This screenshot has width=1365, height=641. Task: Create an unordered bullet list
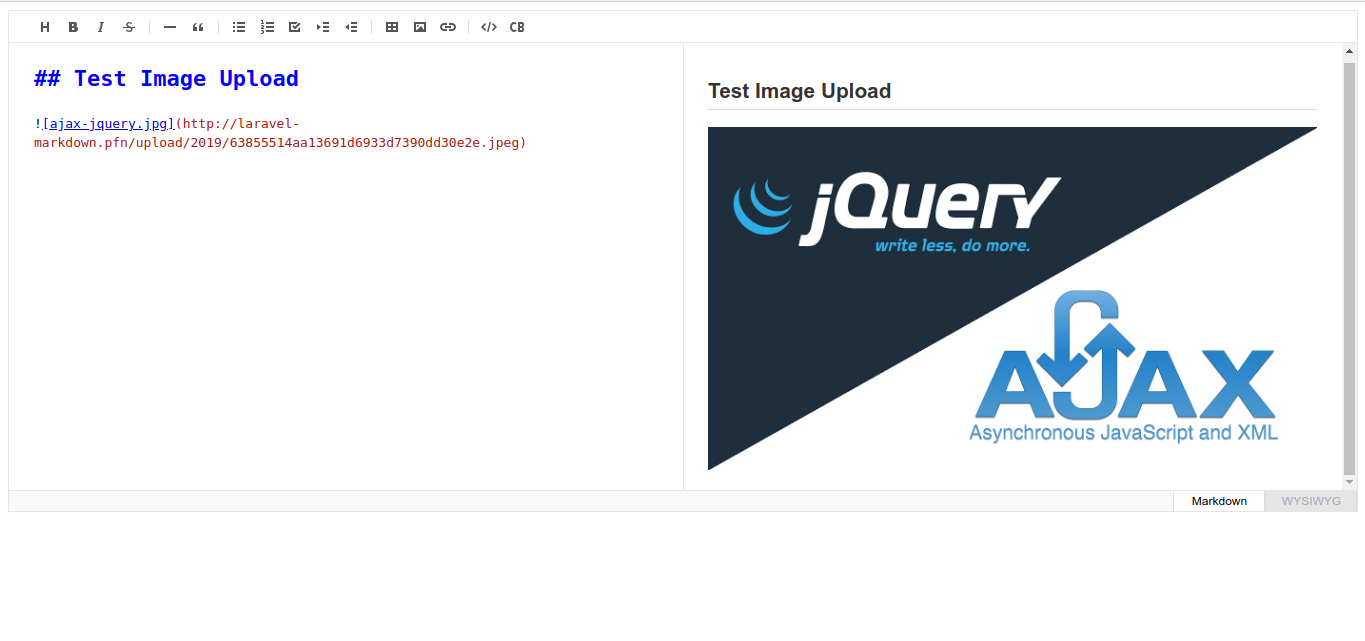239,27
